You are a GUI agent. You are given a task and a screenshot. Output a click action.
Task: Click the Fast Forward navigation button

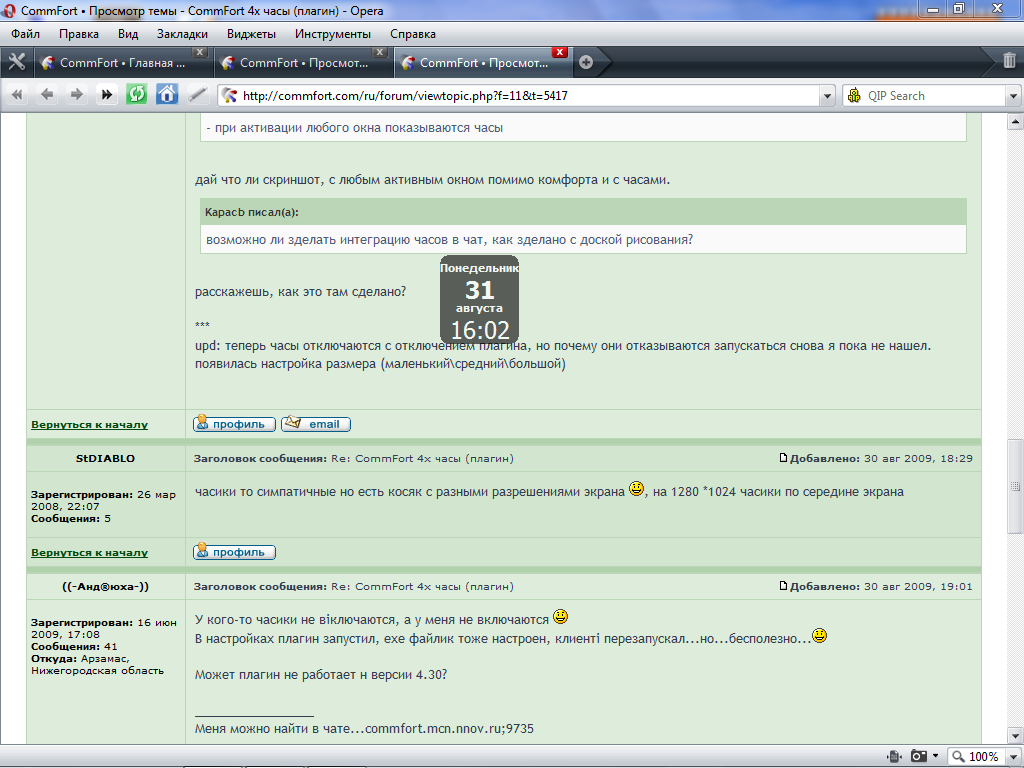[106, 95]
